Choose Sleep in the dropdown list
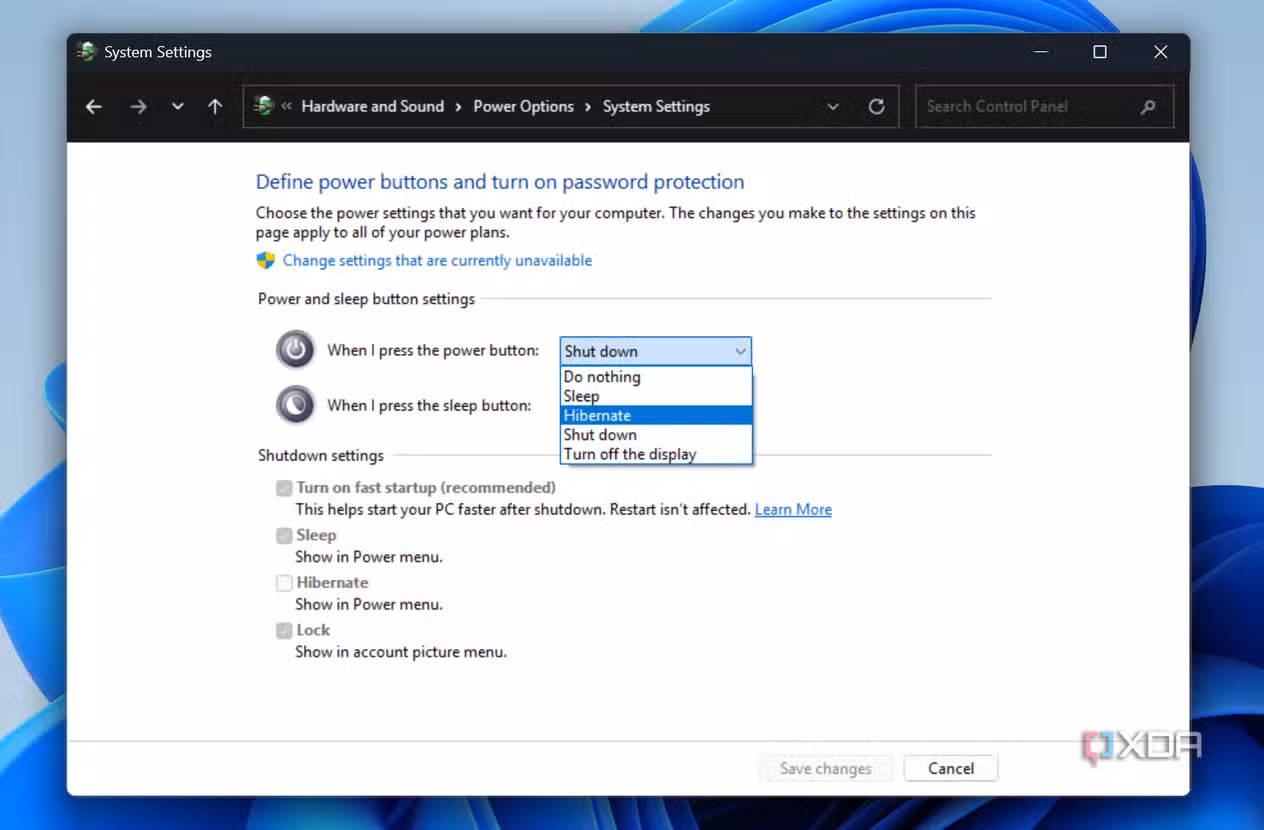Viewport: 1264px width, 830px height. (x=655, y=396)
